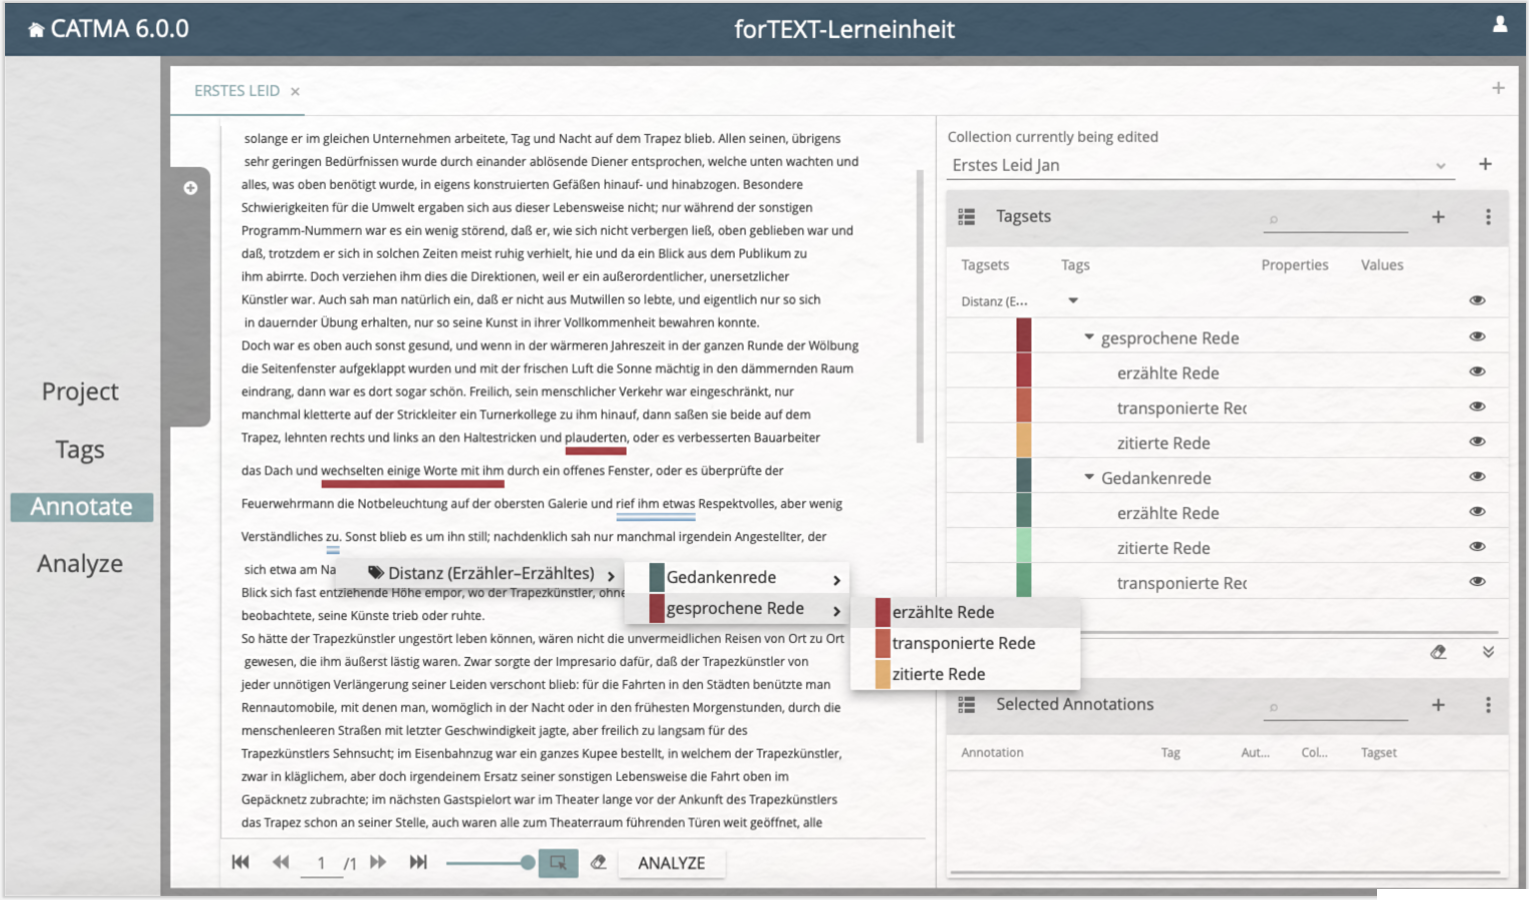Open the user account icon

tap(1500, 25)
